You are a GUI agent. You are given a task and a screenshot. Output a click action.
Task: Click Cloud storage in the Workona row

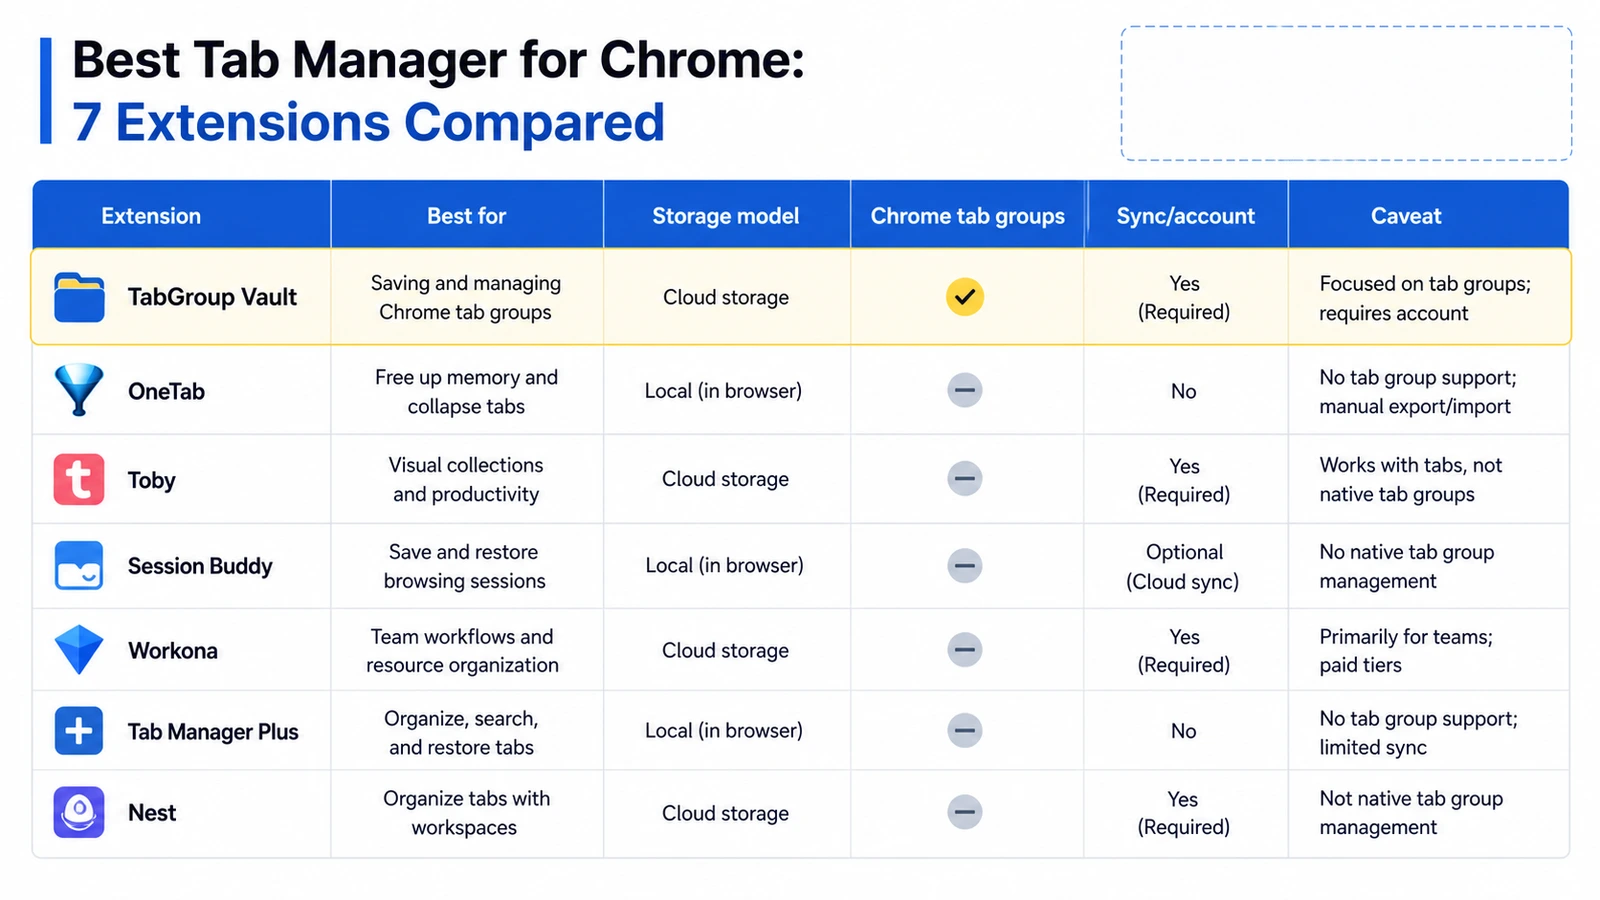[725, 650]
